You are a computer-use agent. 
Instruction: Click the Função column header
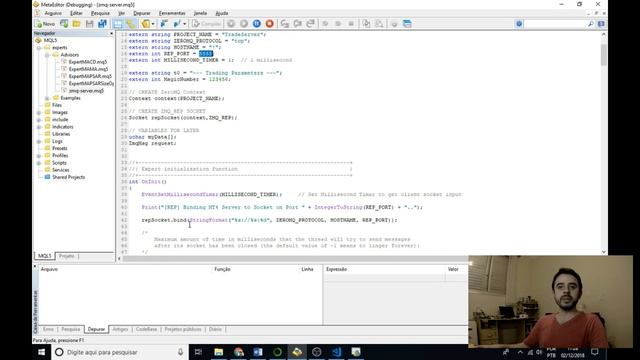222,269
